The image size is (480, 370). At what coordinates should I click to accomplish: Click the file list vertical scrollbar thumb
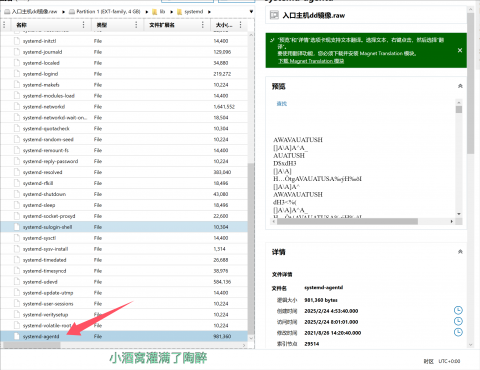coord(251,248)
